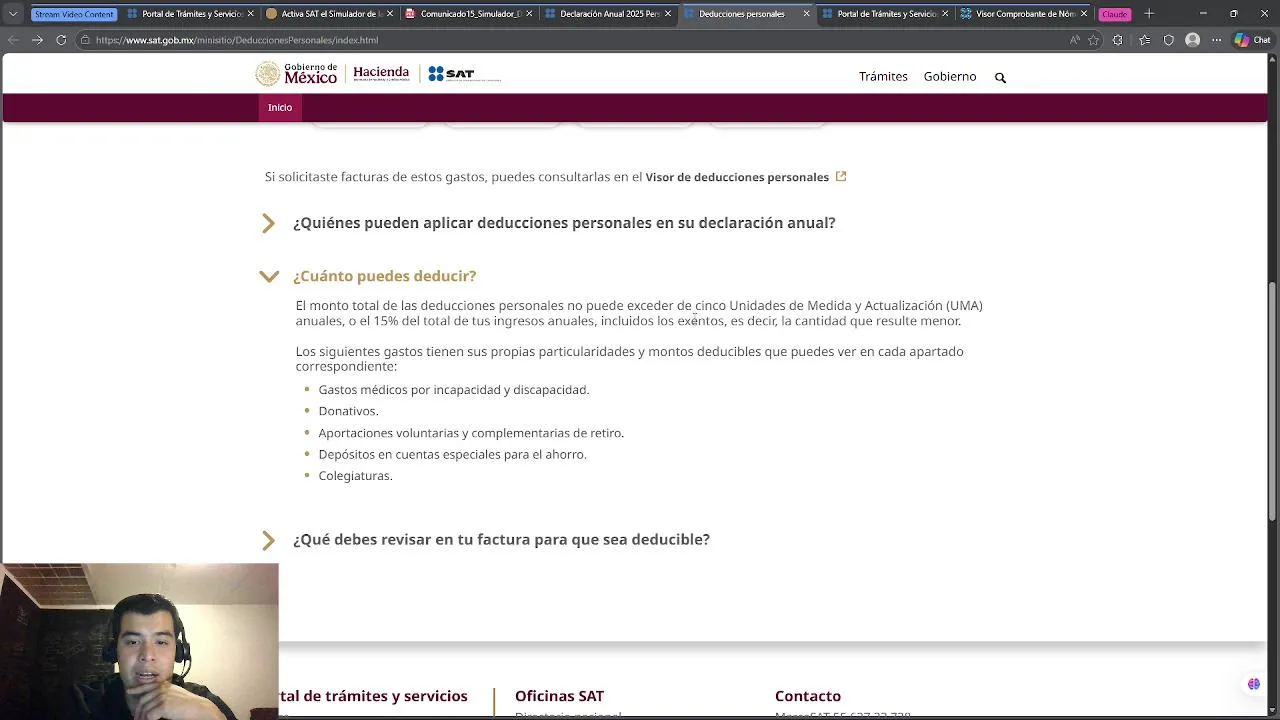Expand ¿Quiénes pueden aplicar deducciones personales? section
1280x720 pixels.
tap(564, 223)
